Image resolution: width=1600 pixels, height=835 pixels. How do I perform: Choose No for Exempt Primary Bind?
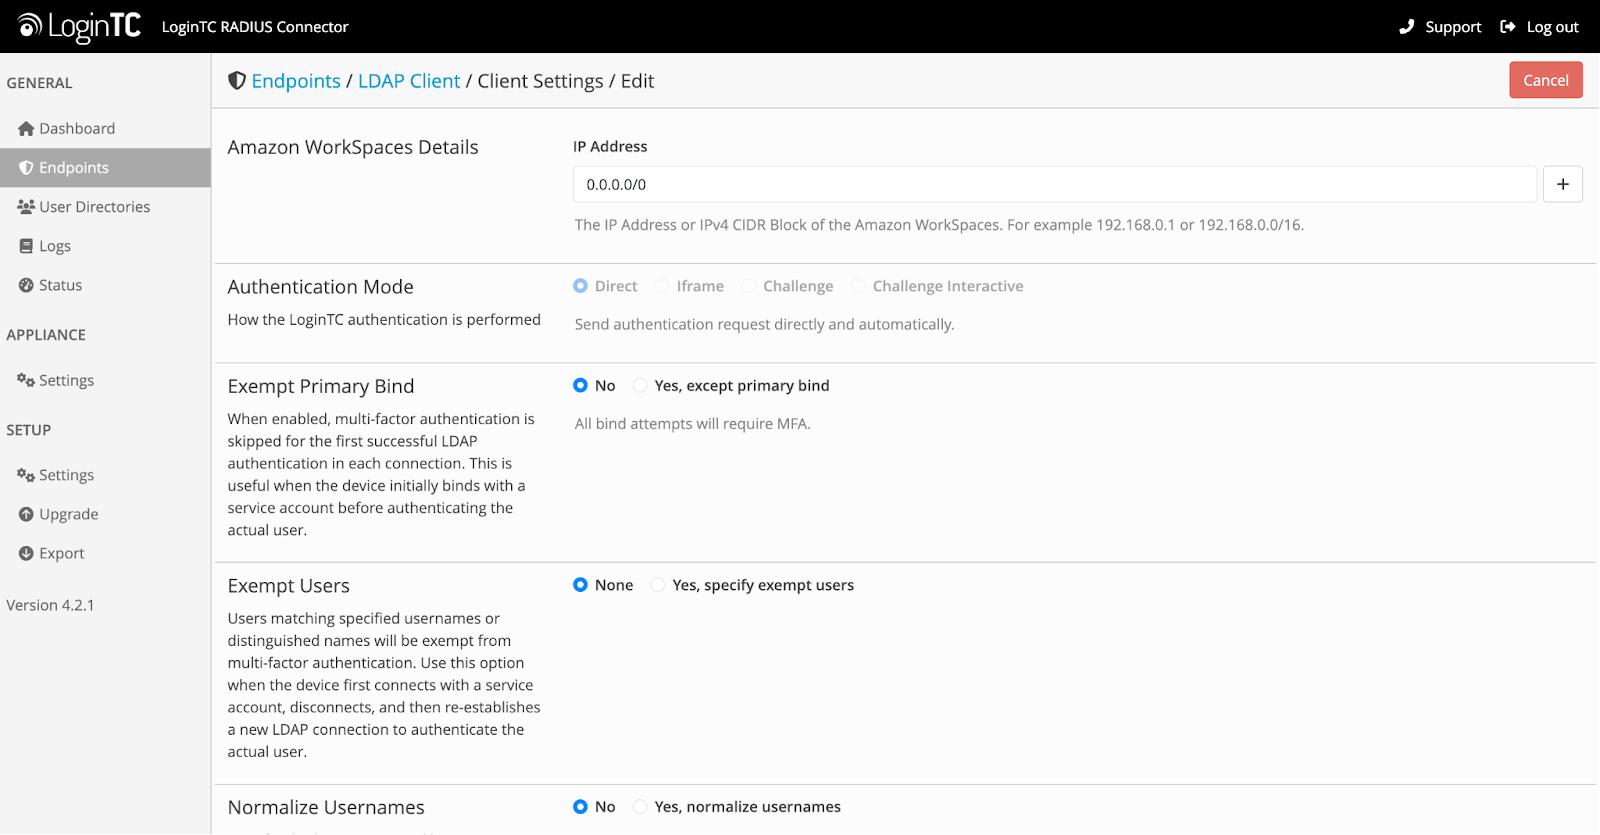pos(580,385)
